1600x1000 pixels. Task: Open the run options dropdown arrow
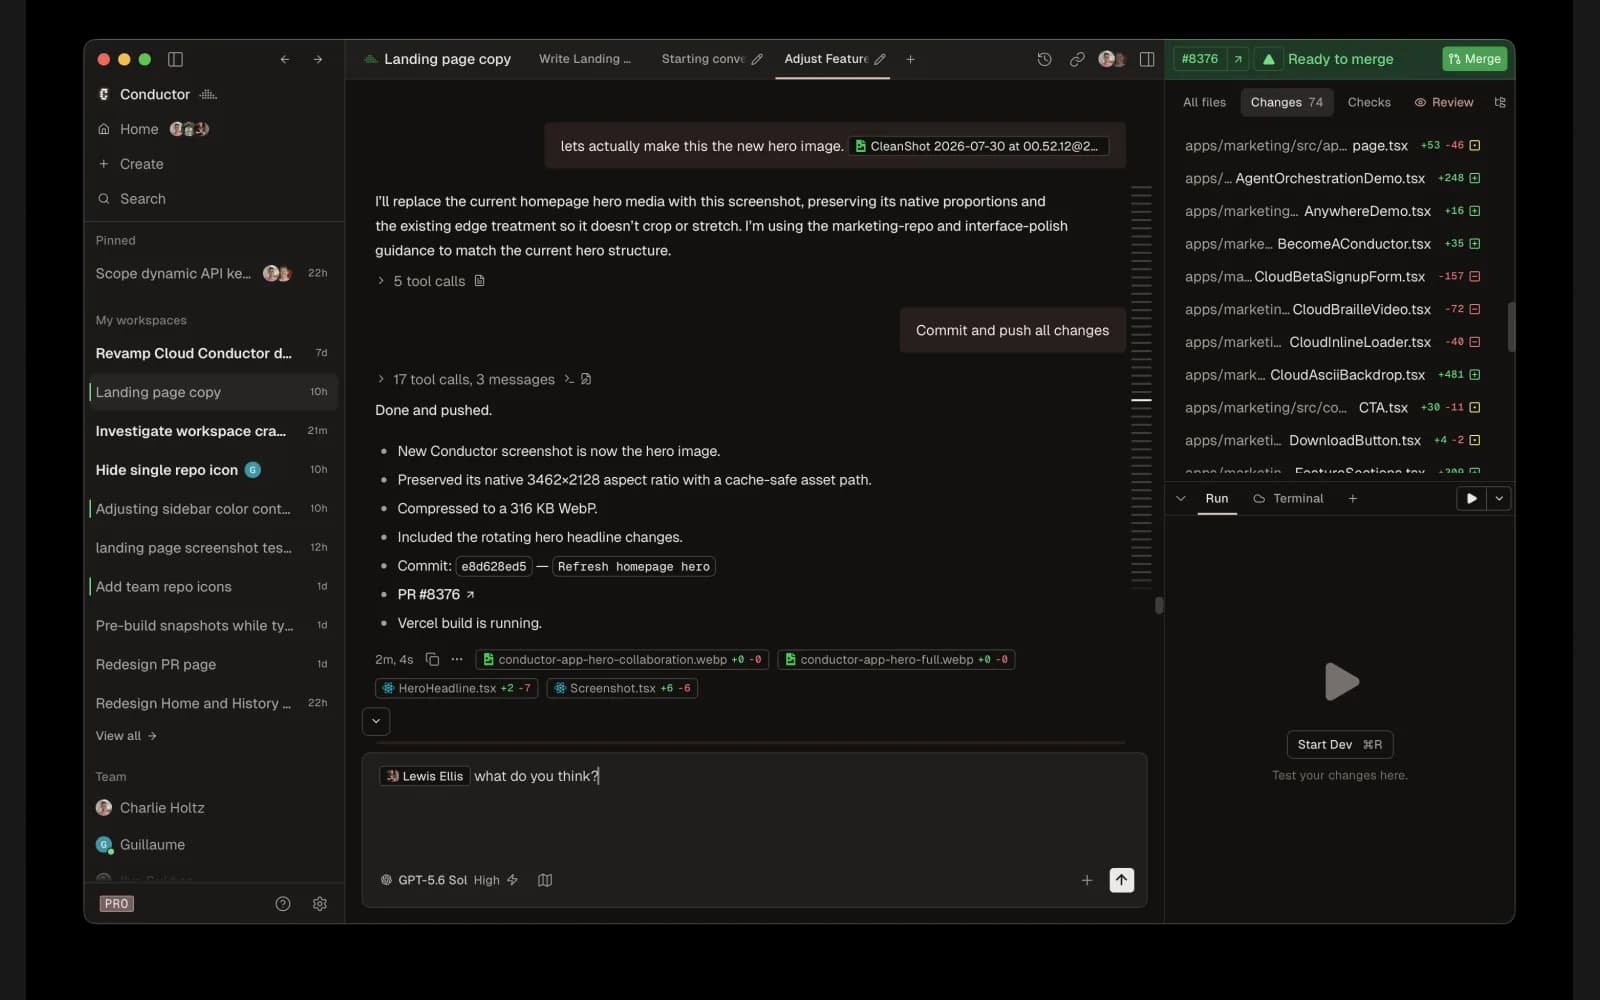tap(1499, 498)
